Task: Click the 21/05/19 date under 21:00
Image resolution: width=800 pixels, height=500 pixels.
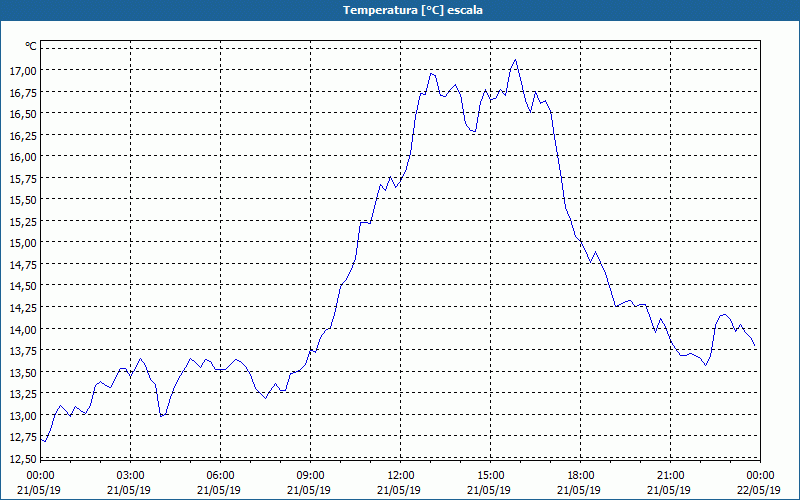Action: (x=669, y=490)
